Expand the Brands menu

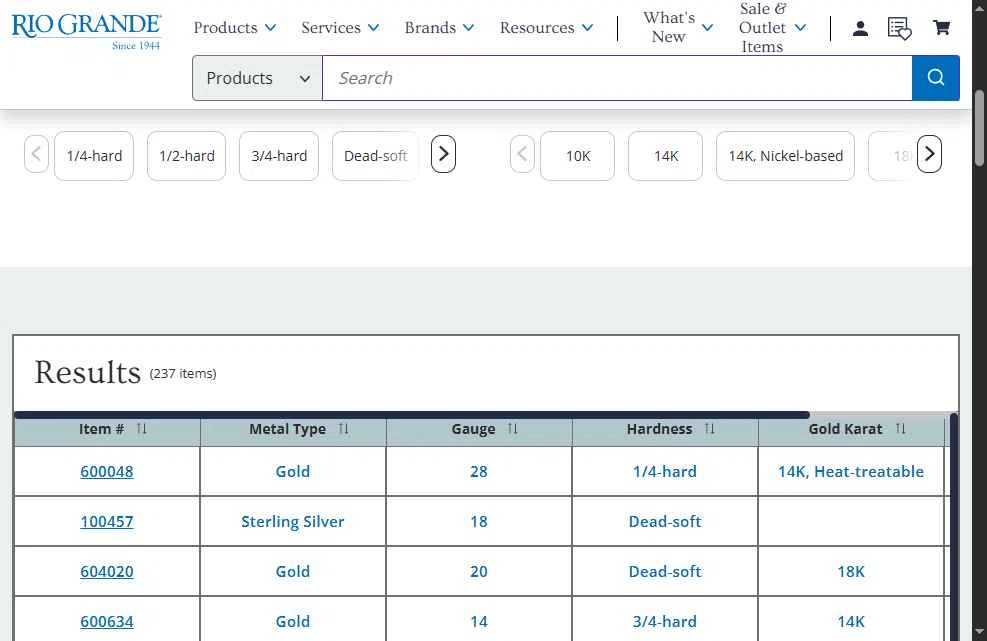439,28
